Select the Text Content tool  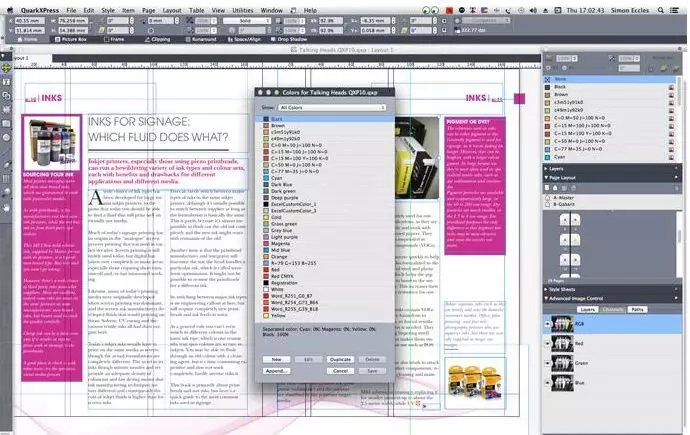tap(6, 82)
